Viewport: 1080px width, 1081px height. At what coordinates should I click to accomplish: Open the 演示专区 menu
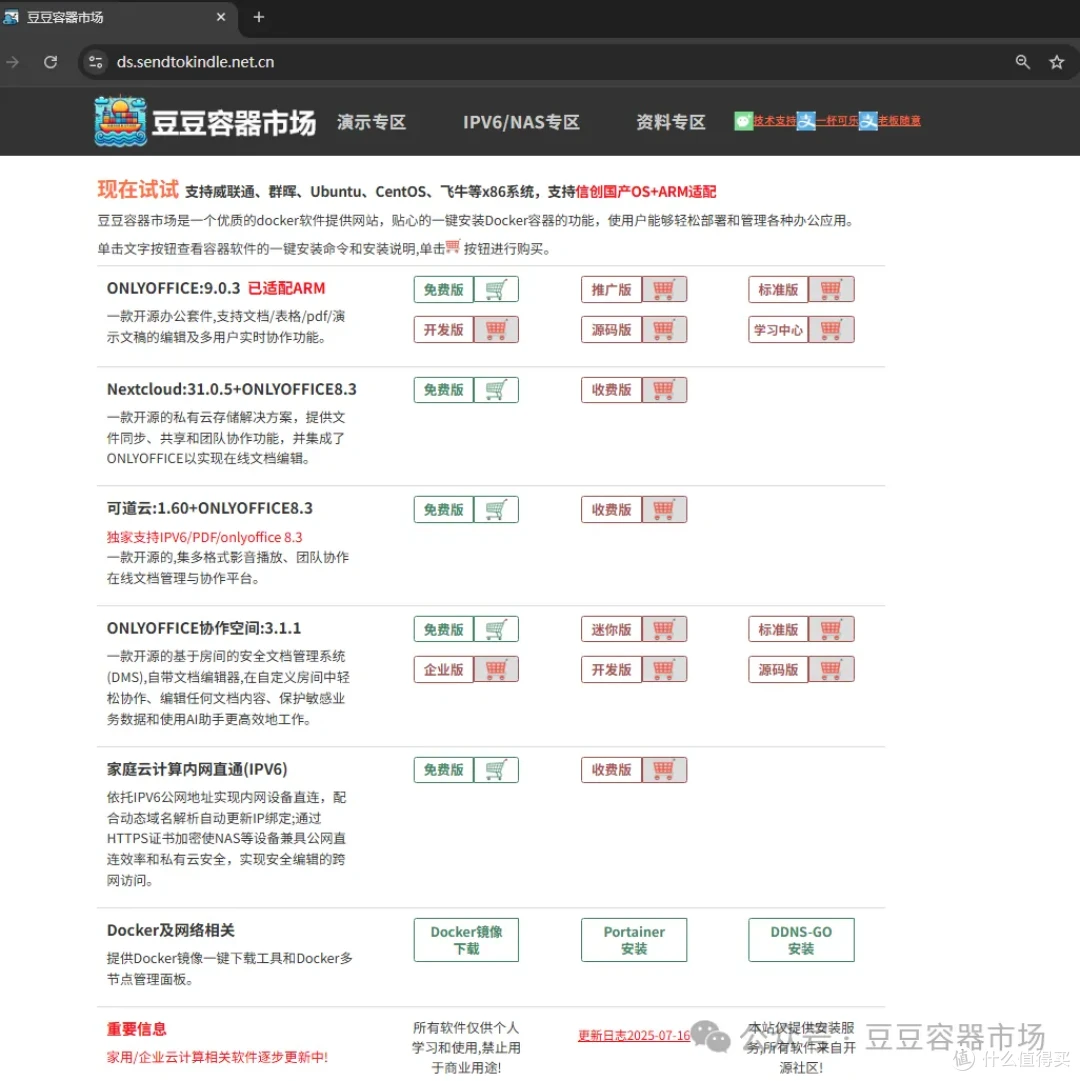click(x=371, y=122)
